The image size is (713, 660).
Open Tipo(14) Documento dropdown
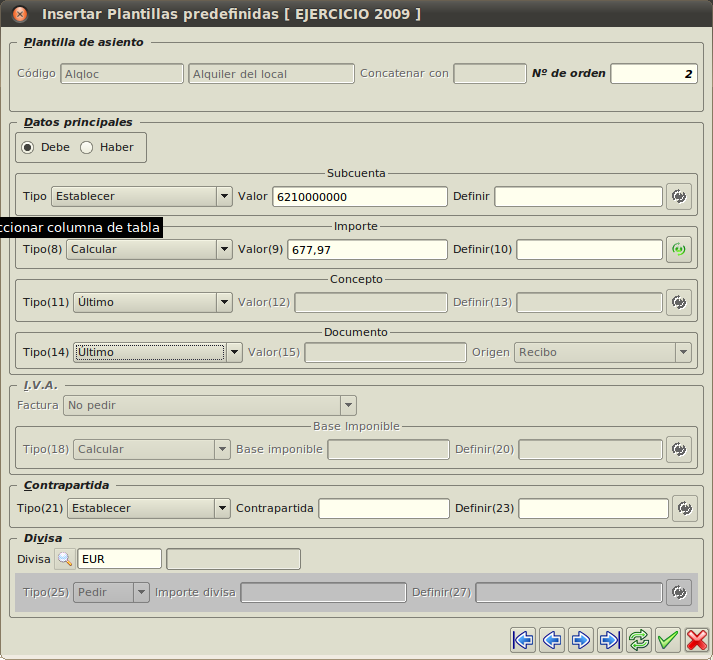158,353
